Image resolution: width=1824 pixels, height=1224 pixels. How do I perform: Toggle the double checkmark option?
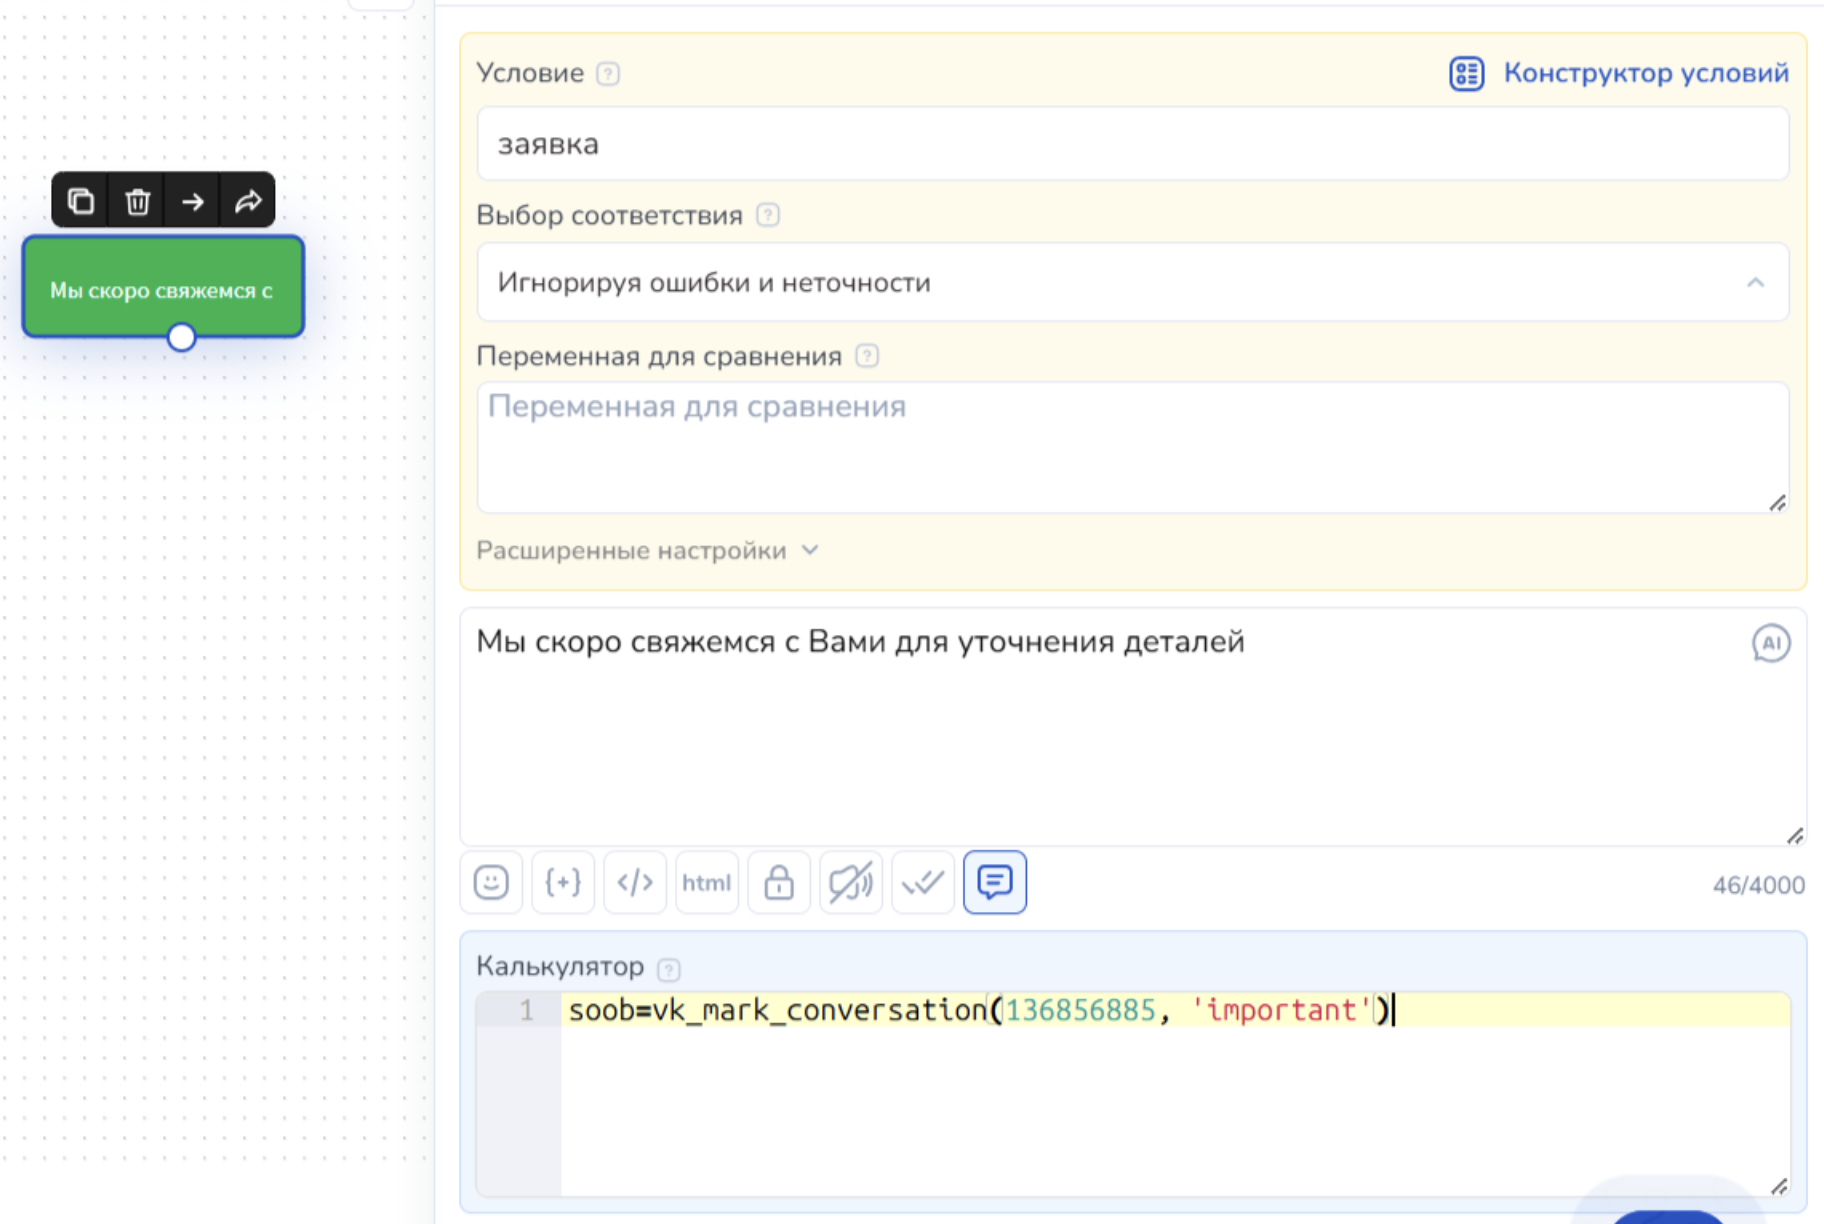click(923, 882)
